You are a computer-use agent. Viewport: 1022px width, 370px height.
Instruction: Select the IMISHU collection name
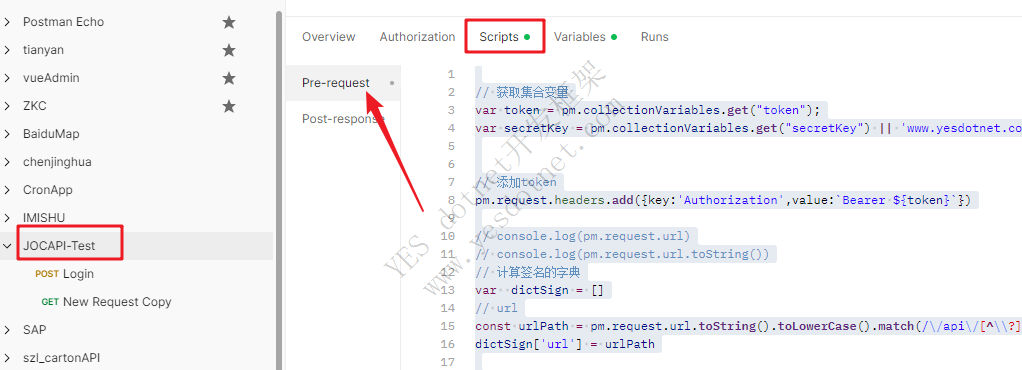click(x=44, y=218)
